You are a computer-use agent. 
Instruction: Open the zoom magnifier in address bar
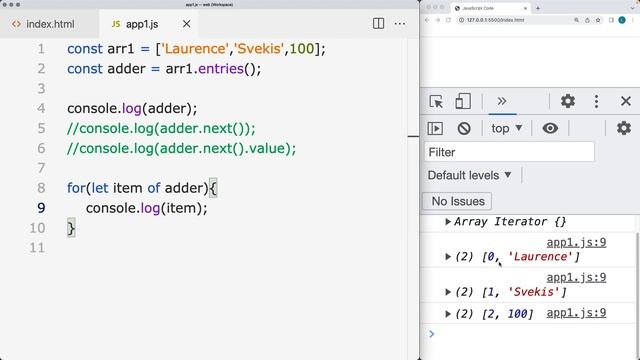(x=576, y=20)
